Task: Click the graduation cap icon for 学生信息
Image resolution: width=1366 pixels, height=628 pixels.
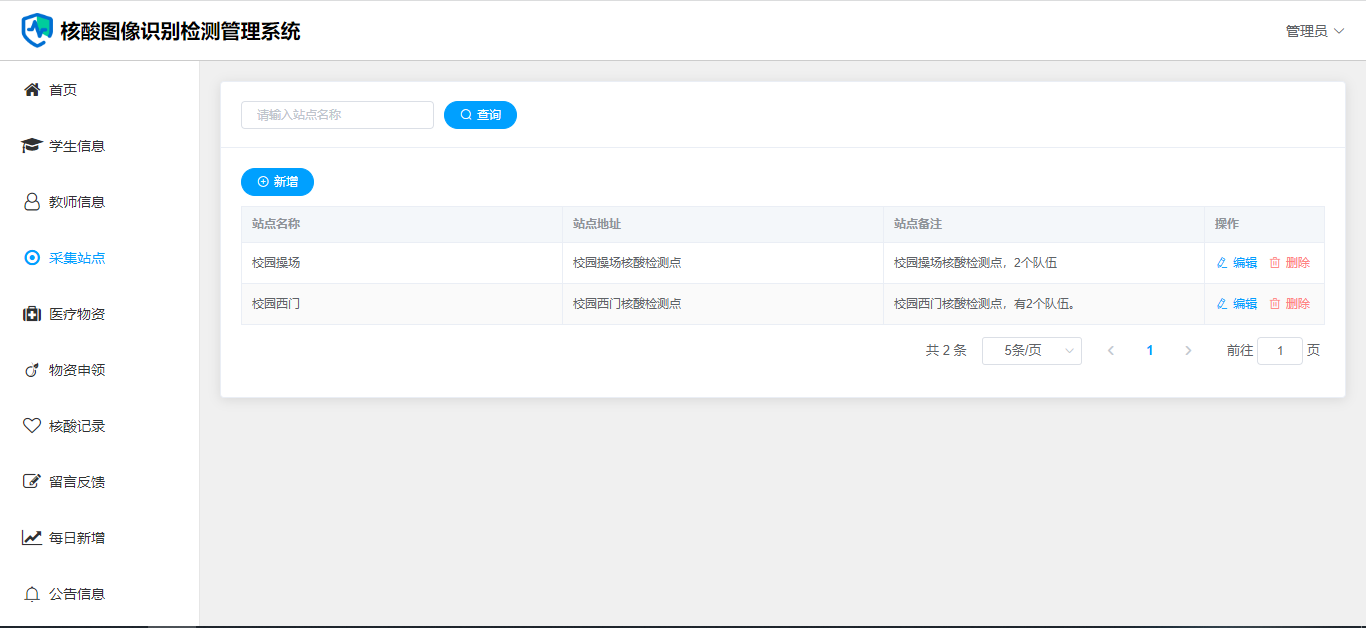Action: [x=32, y=146]
